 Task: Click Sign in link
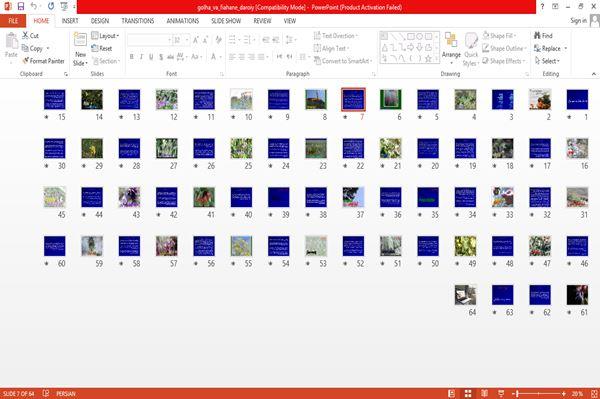click(578, 21)
